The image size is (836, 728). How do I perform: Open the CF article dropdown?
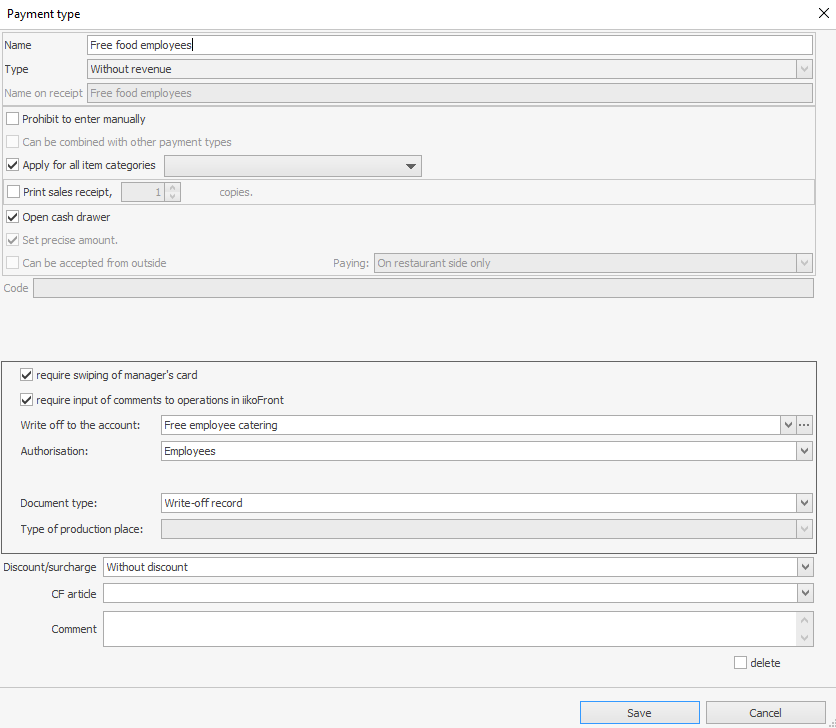click(x=805, y=593)
